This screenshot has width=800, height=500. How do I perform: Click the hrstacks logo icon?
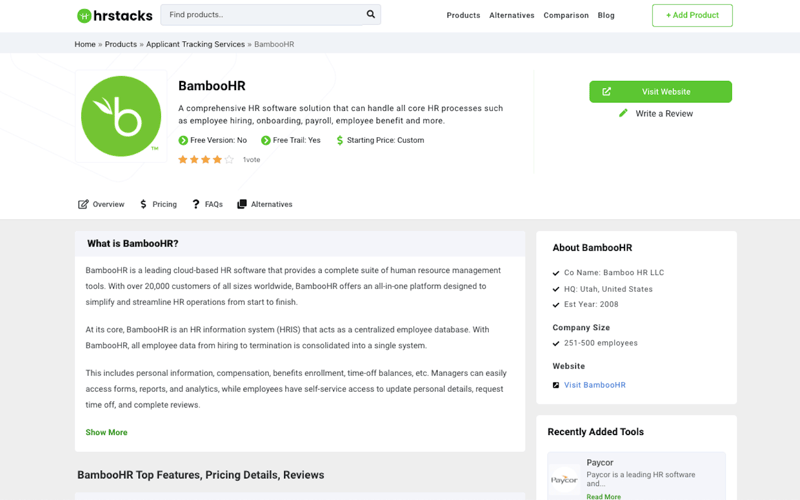click(84, 15)
